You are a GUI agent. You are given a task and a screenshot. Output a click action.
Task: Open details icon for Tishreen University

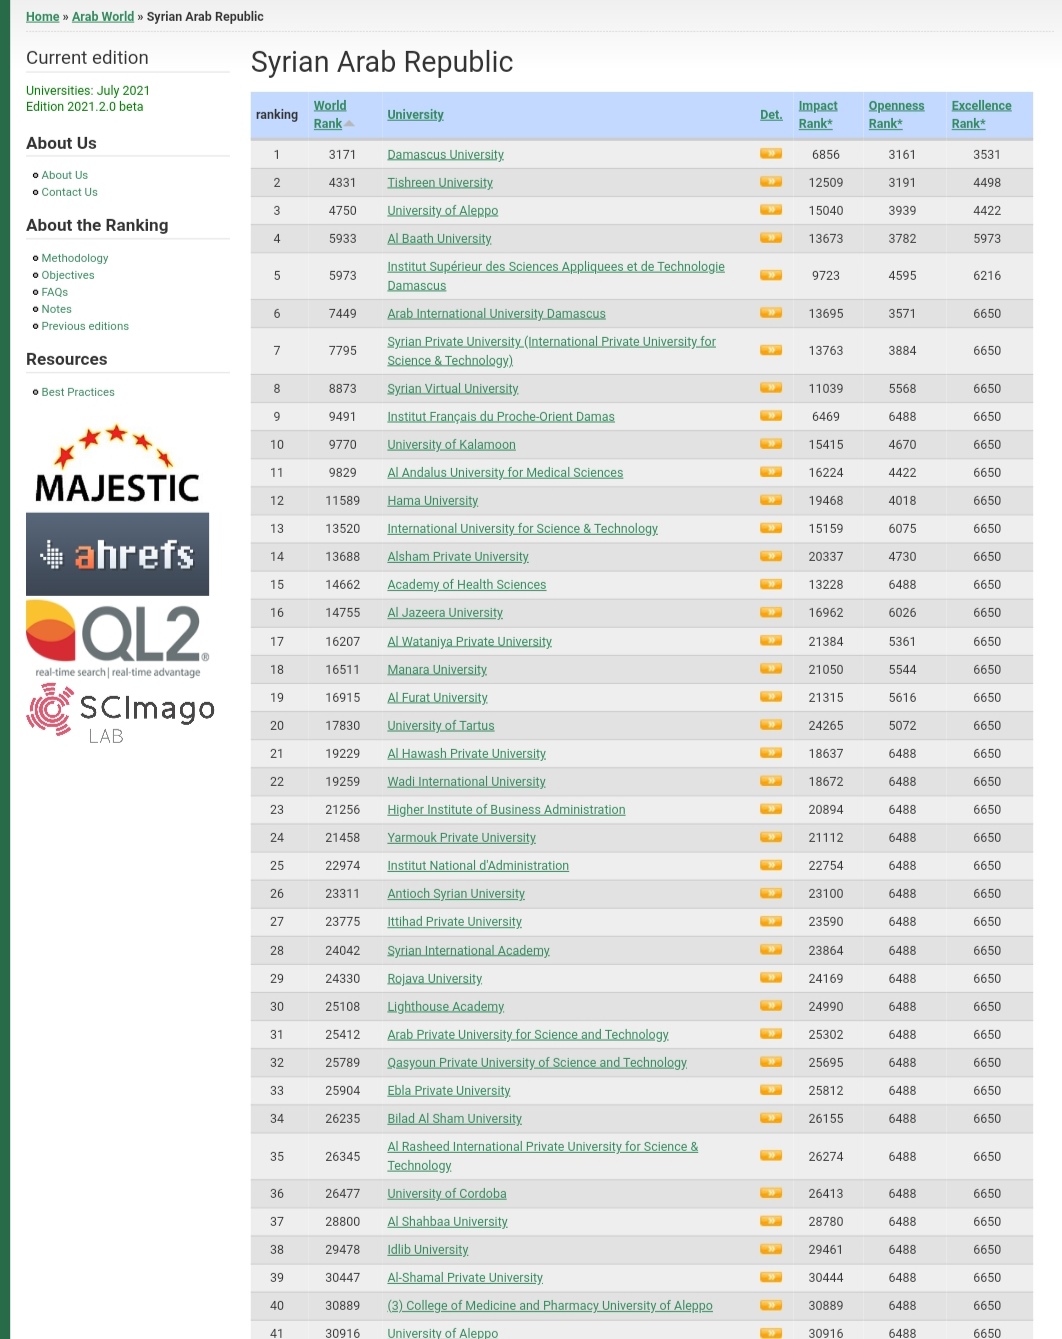(x=771, y=182)
